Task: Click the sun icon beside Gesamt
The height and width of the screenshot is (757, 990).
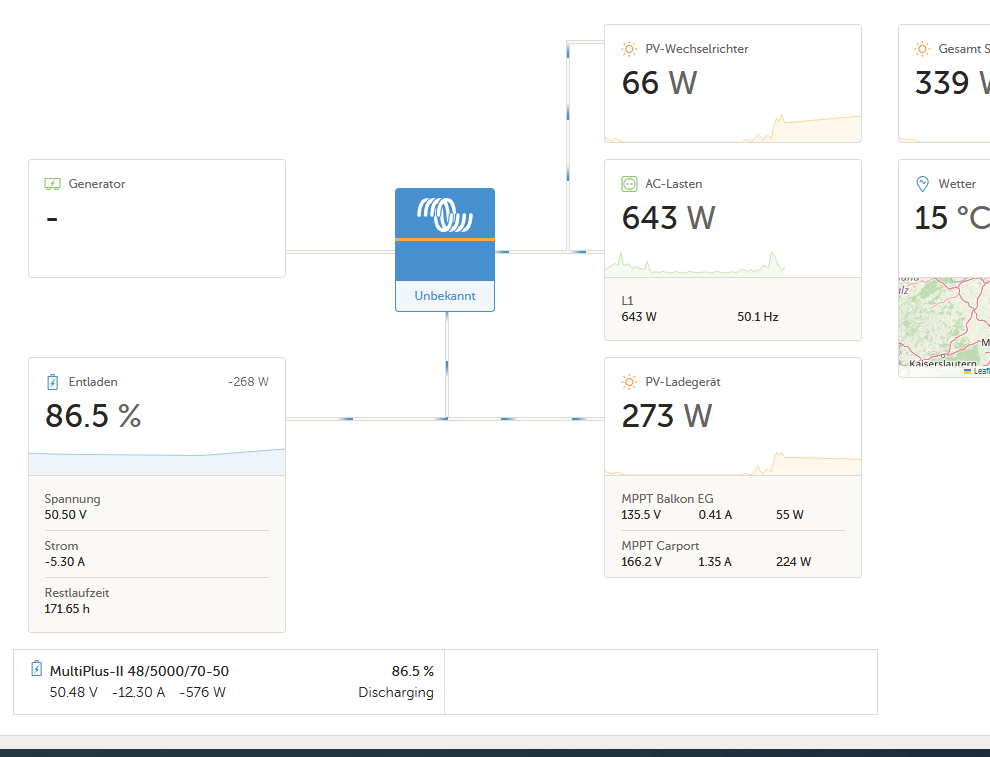Action: point(922,49)
